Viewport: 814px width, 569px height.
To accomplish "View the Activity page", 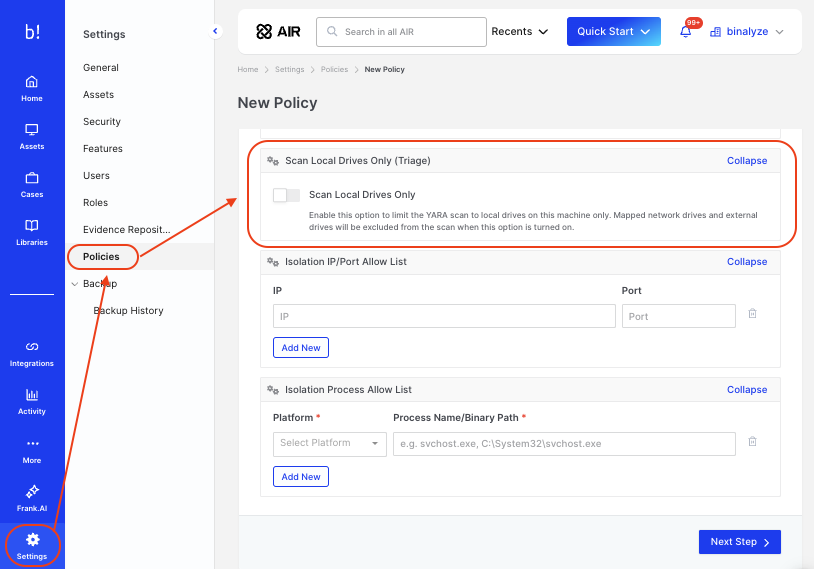I will click(32, 401).
